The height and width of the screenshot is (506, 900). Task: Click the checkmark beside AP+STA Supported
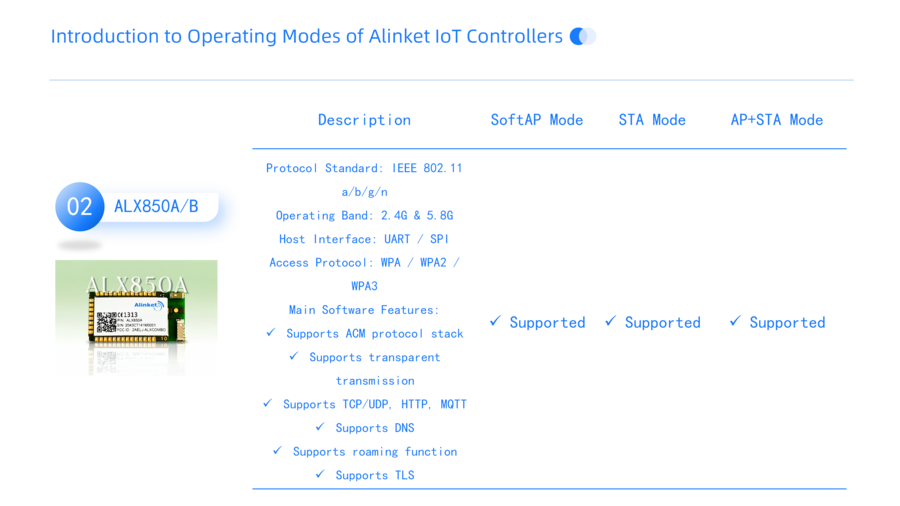pyautogui.click(x=735, y=321)
